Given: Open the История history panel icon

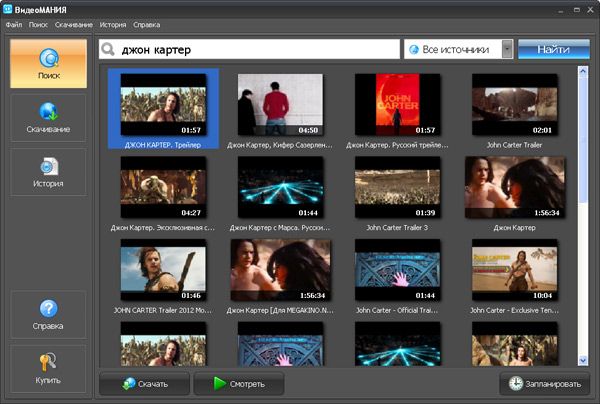Looking at the screenshot, I should pyautogui.click(x=48, y=167).
